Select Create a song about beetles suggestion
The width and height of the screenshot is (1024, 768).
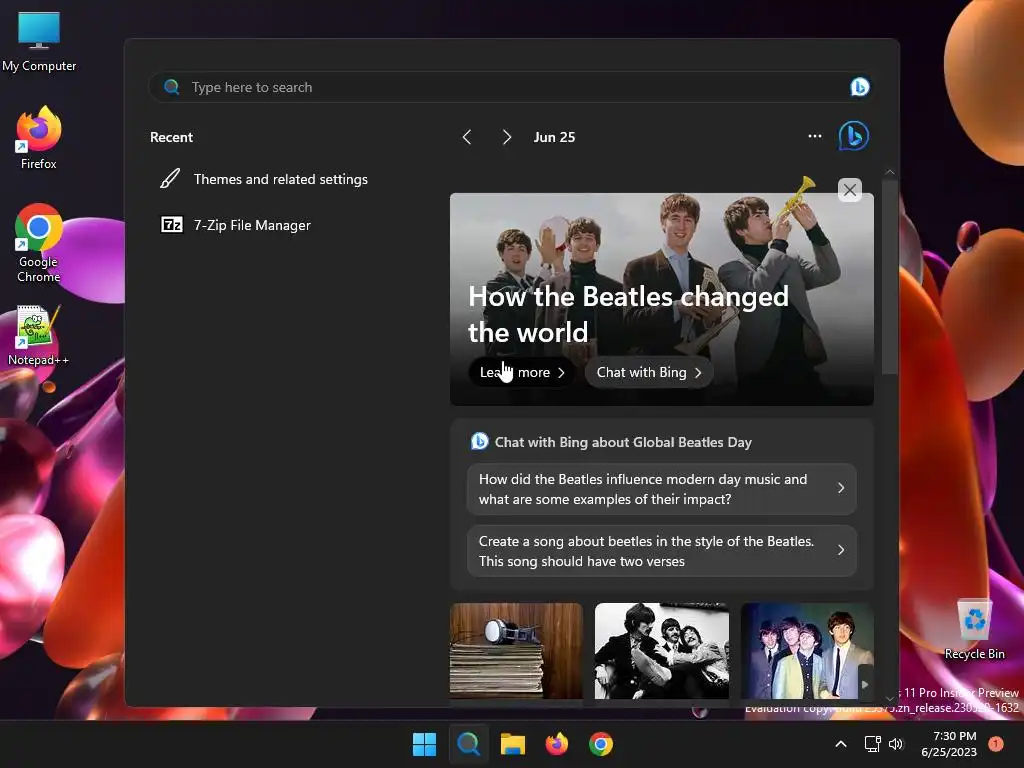662,551
